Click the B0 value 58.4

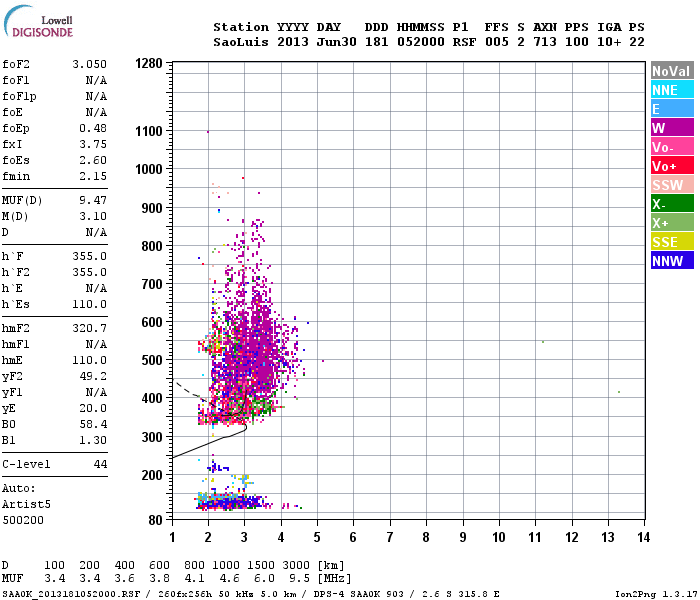(93, 424)
